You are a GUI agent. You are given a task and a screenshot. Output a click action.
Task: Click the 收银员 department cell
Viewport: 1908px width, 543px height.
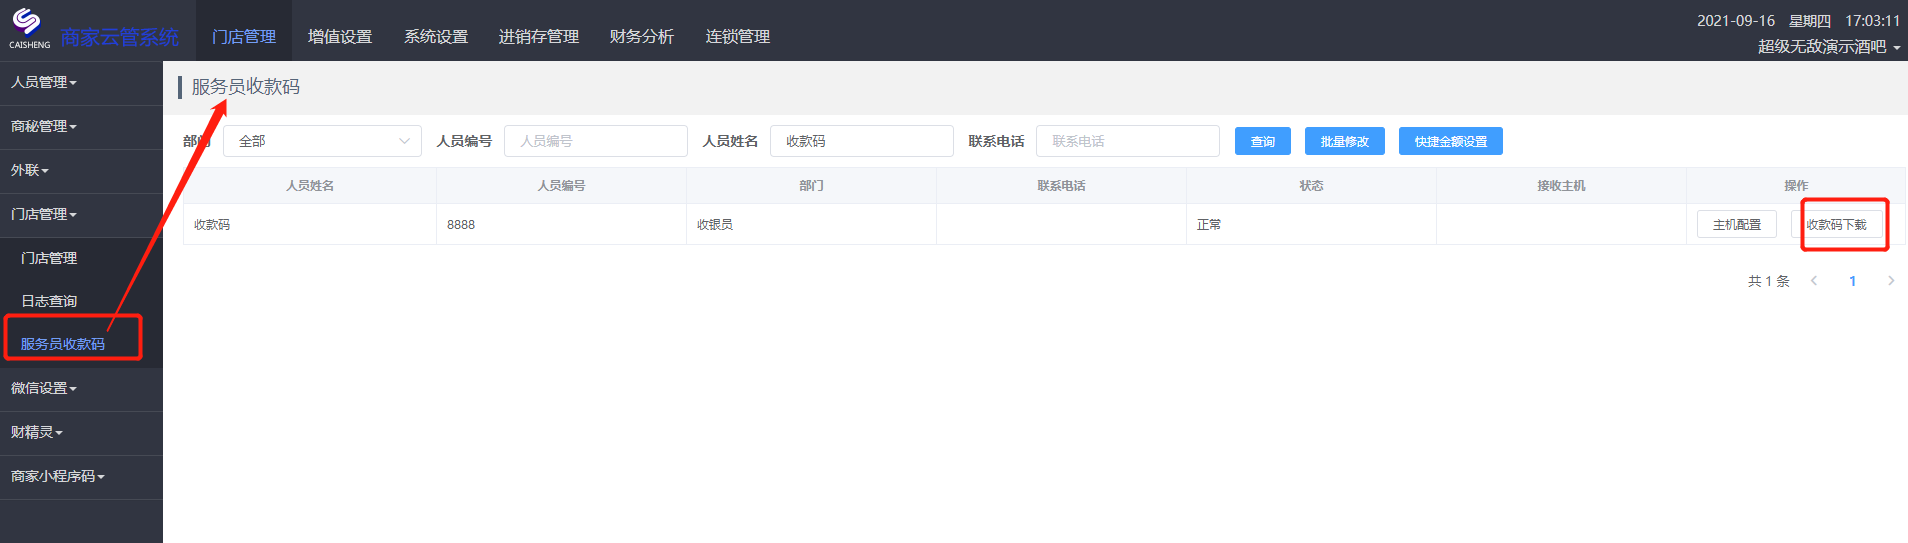[x=811, y=224]
